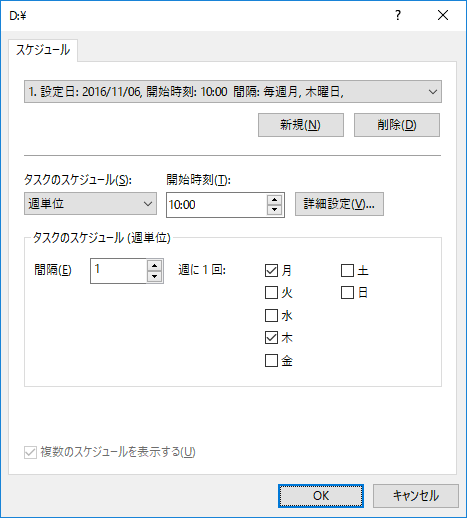467x518 pixels.
Task: Click the 削除(D) button
Action: click(397, 125)
